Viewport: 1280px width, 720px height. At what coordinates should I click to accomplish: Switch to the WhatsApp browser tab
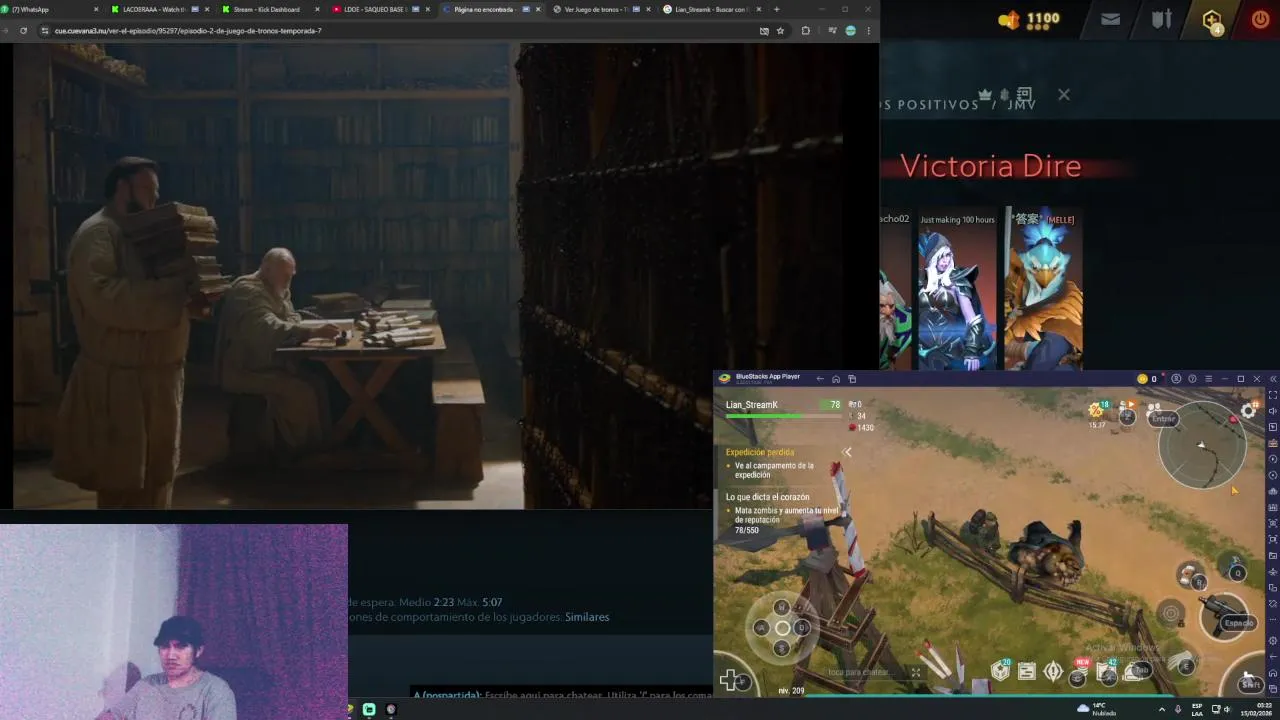pos(50,9)
